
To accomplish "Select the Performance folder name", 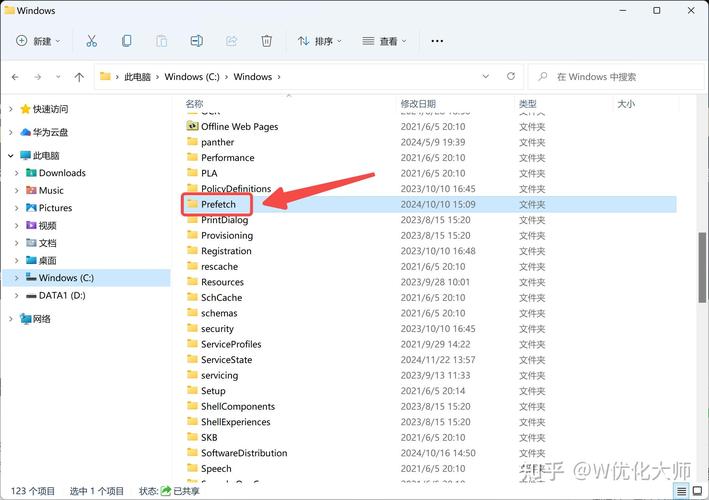I will coord(227,158).
